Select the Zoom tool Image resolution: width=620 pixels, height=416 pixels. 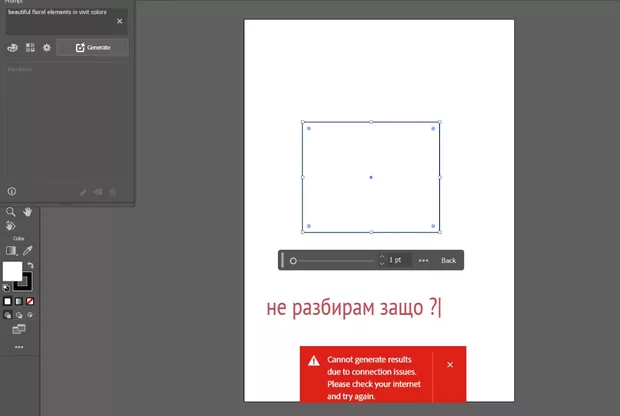pos(11,212)
